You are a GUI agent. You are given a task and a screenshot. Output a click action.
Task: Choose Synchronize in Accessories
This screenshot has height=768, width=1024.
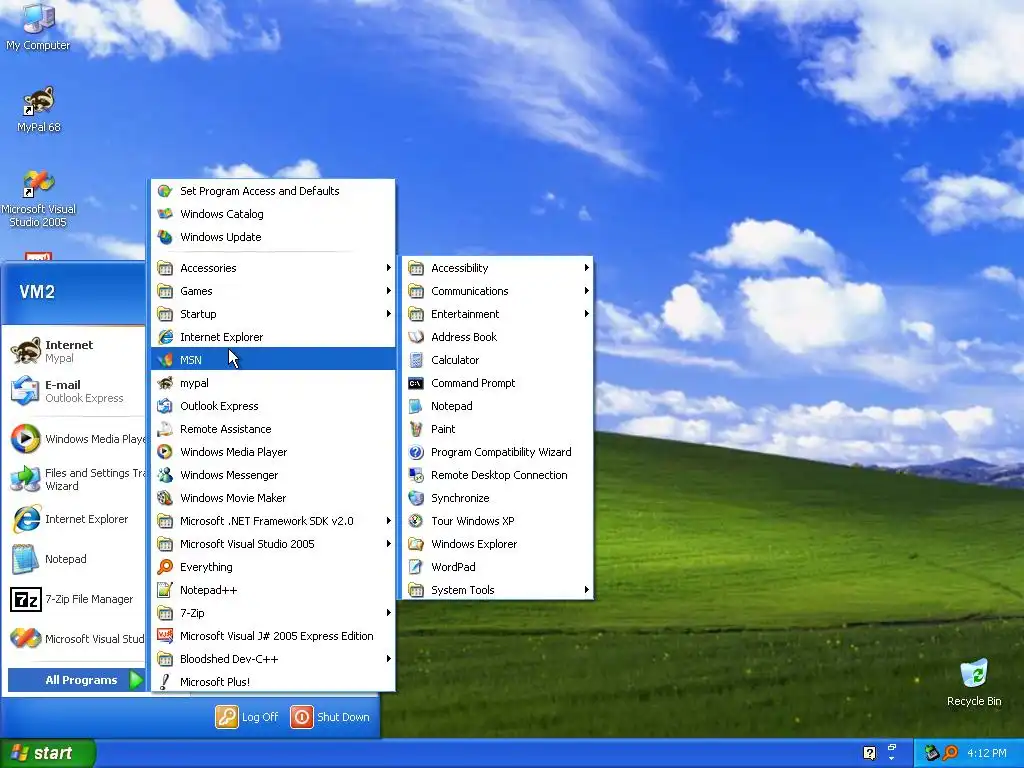[498, 498]
